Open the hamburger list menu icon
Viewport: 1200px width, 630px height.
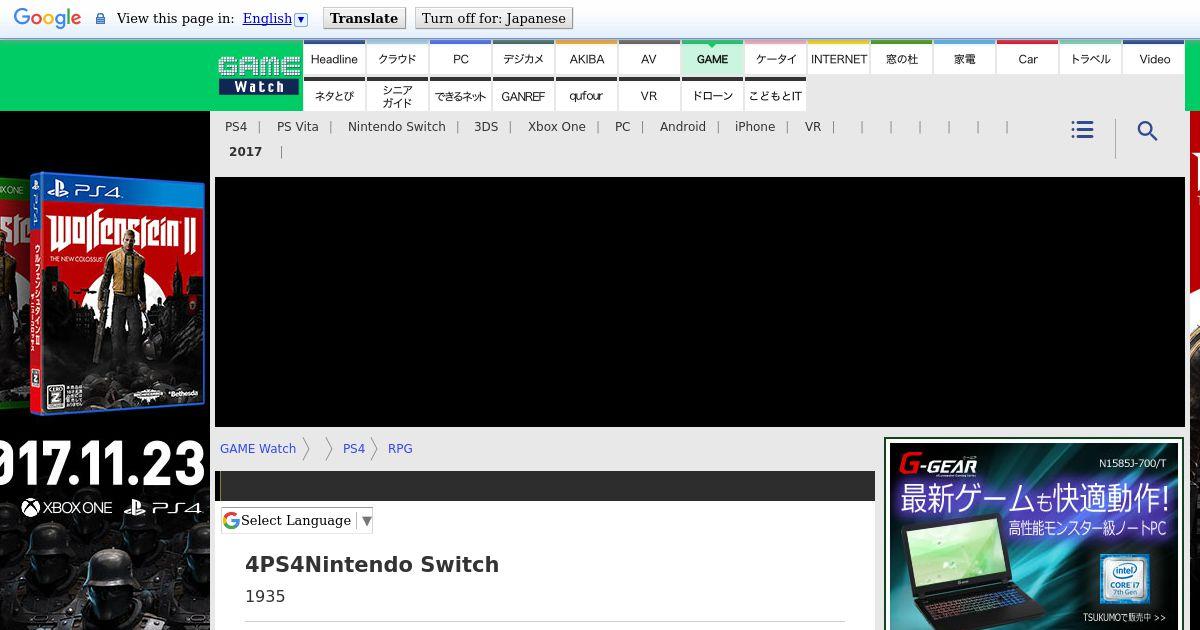coord(1082,130)
